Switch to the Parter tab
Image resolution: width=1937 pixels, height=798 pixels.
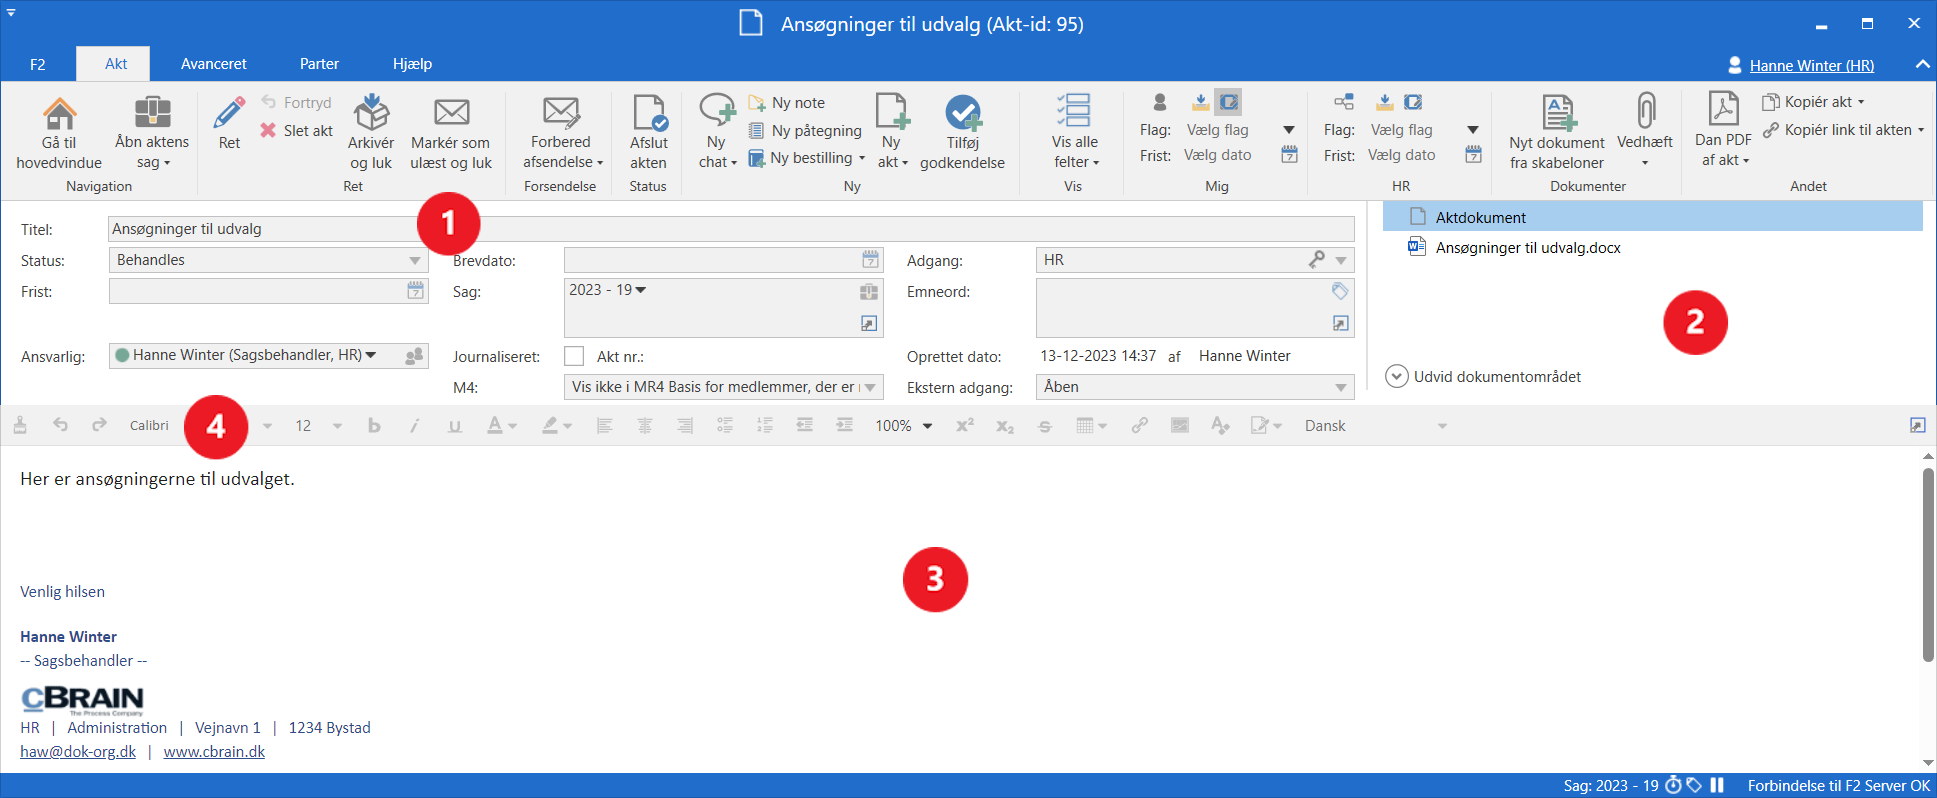(x=319, y=64)
